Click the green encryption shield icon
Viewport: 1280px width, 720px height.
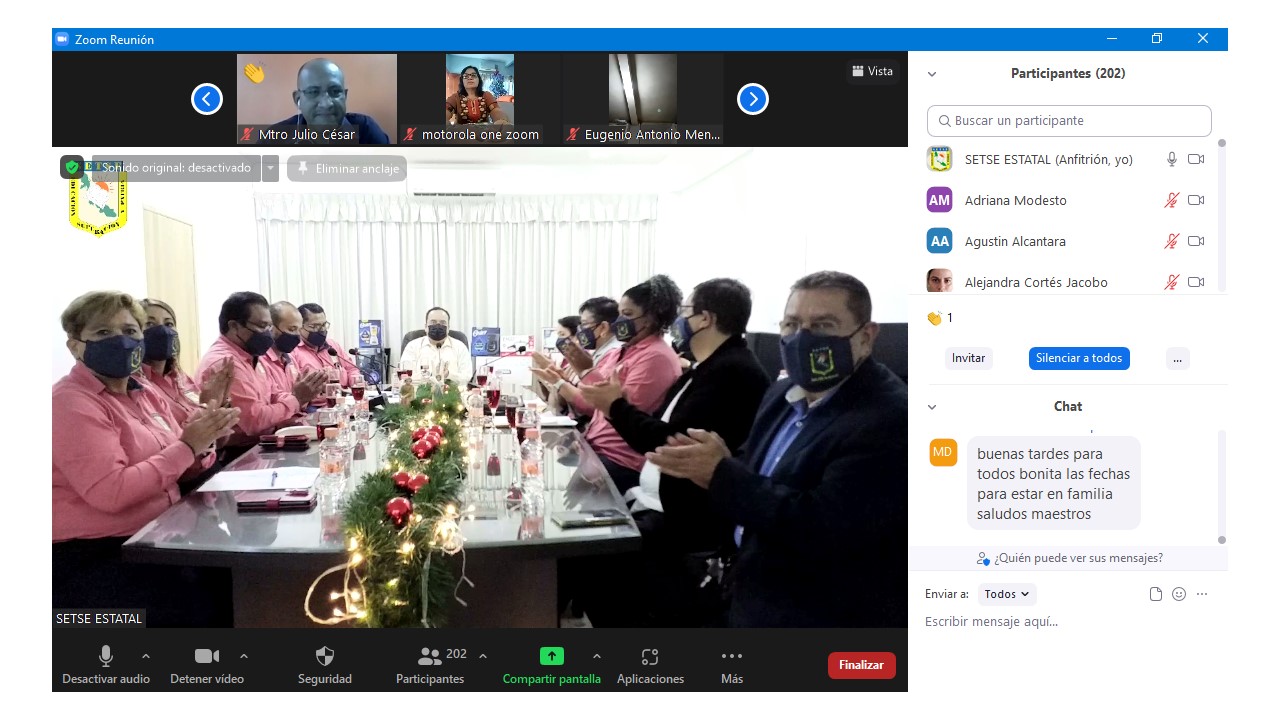[x=72, y=168]
